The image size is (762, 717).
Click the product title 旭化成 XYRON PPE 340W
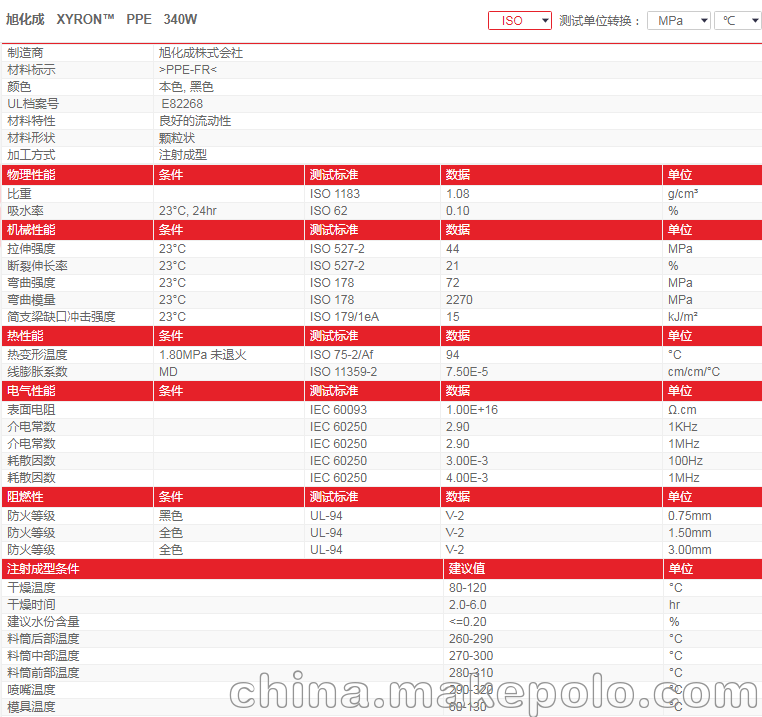[102, 19]
